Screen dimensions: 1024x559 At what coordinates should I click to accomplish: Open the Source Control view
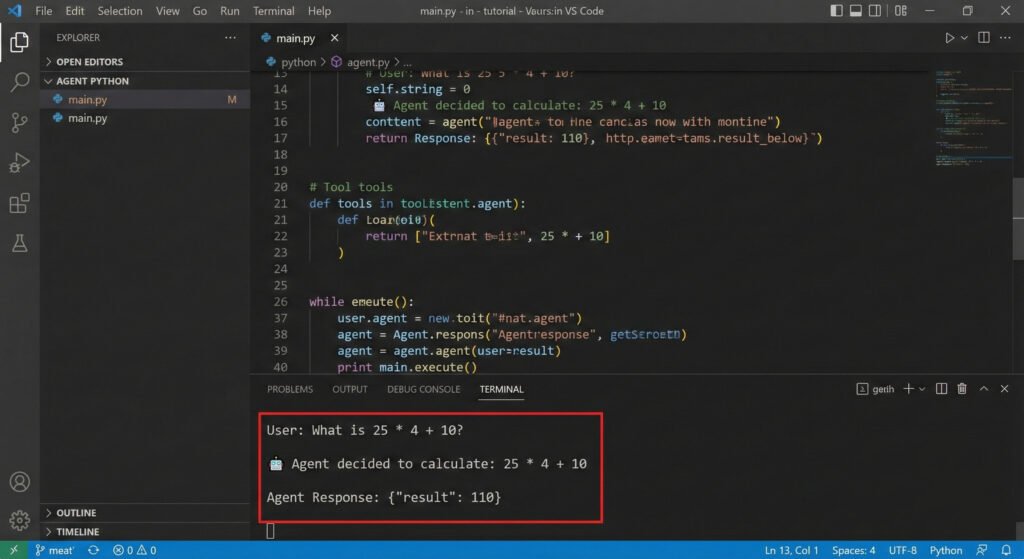click(19, 123)
